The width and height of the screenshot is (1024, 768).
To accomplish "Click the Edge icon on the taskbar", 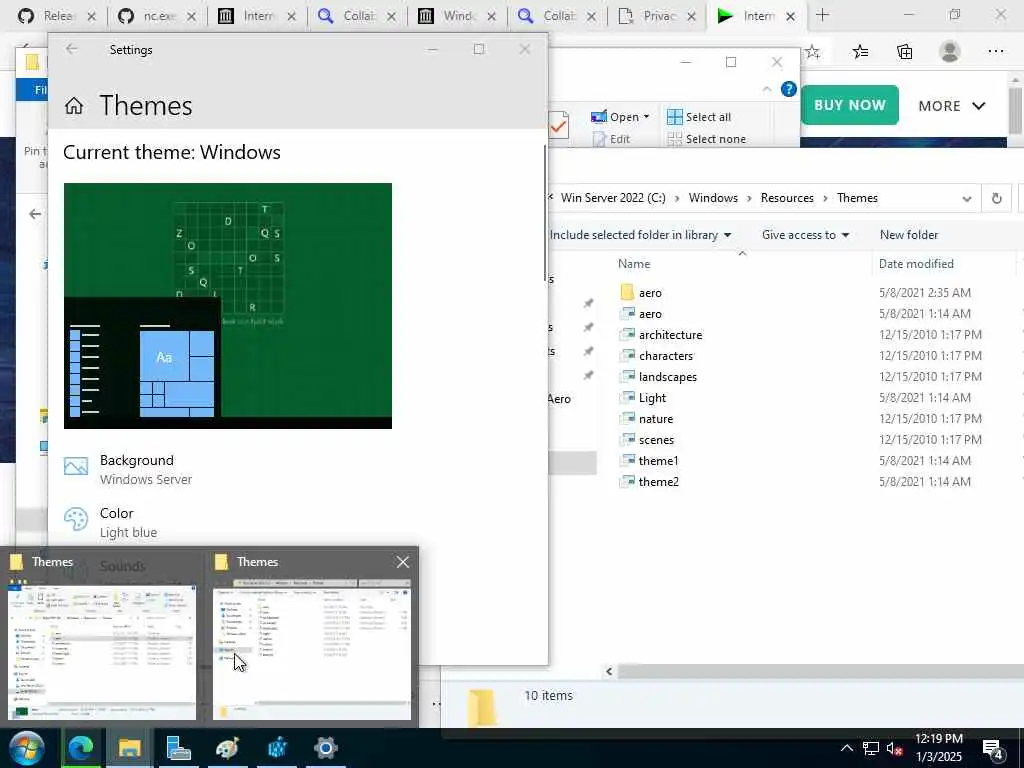I will [81, 748].
